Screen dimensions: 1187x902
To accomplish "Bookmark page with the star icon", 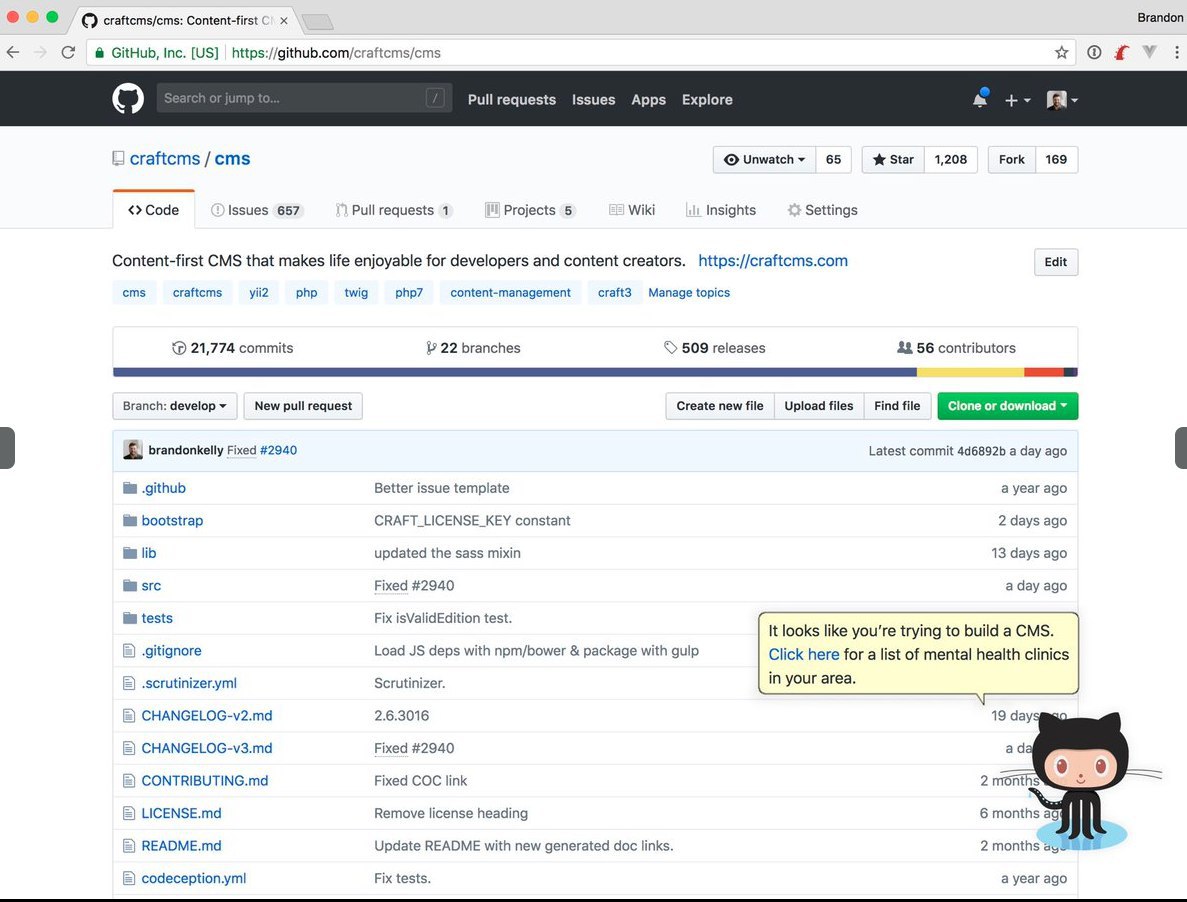I will pyautogui.click(x=1061, y=53).
